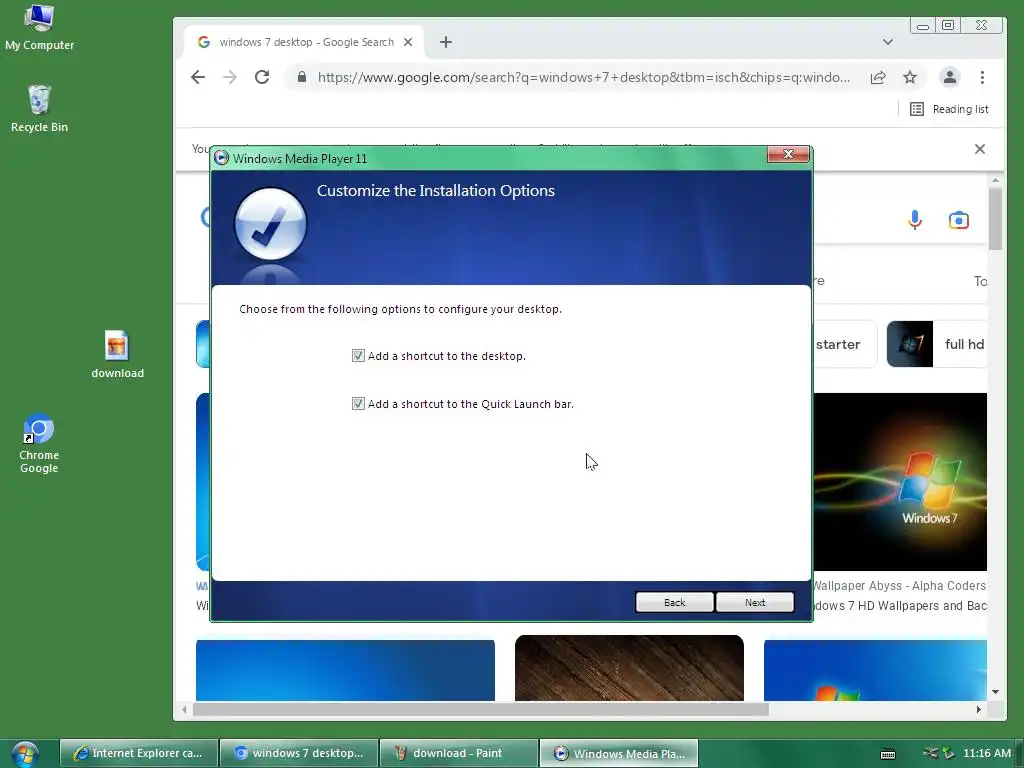The height and width of the screenshot is (768, 1024).
Task: Open the Windows 7 logo wallpaper thumbnail
Action: (900, 482)
